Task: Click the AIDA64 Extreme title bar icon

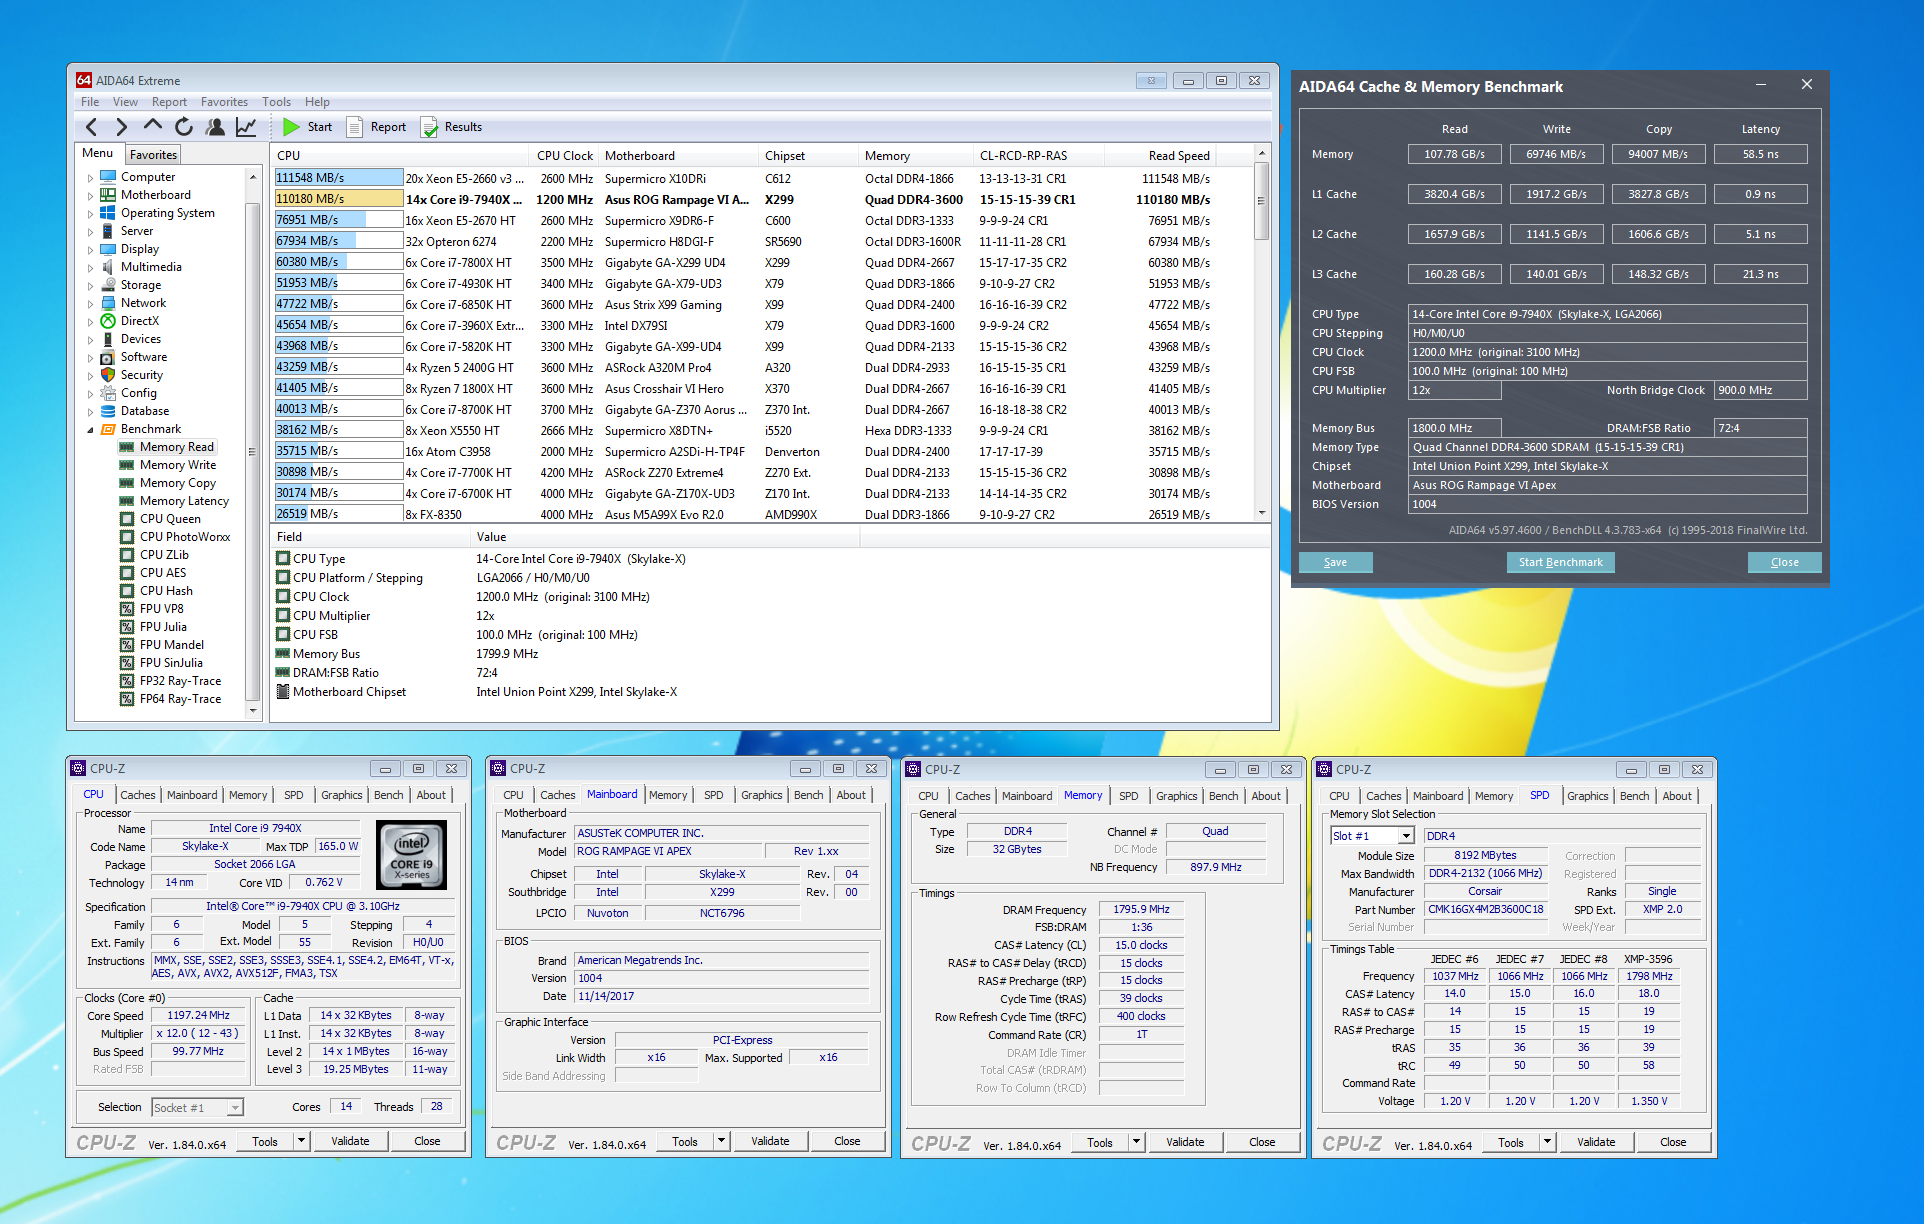Action: coord(84,80)
